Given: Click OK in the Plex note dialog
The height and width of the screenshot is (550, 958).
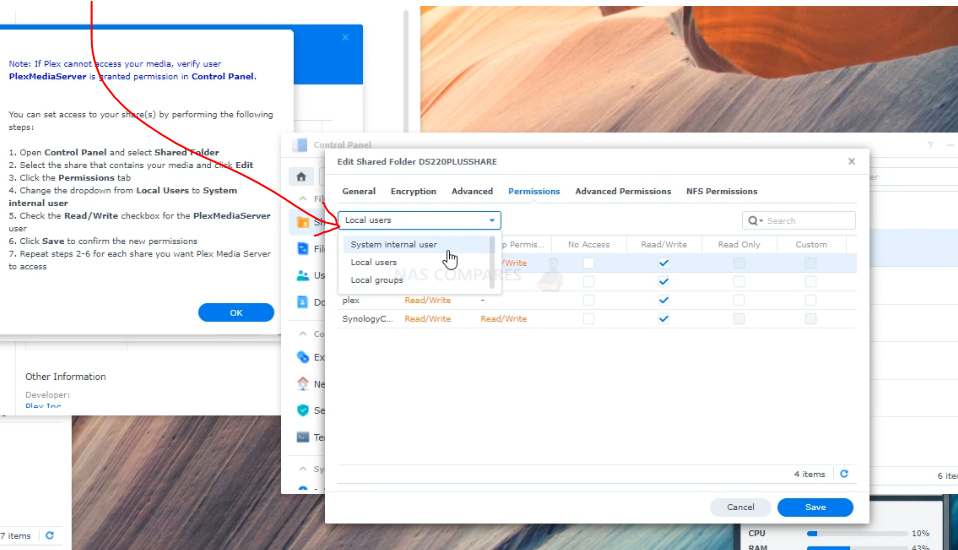Looking at the screenshot, I should coord(236,312).
